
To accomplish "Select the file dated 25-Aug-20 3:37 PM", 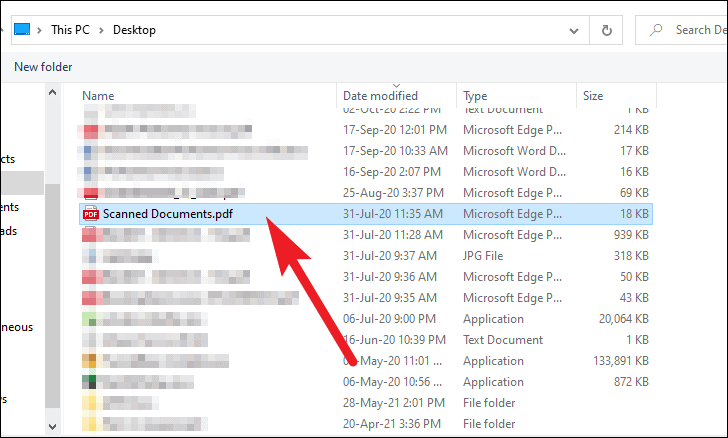I will 366,193.
